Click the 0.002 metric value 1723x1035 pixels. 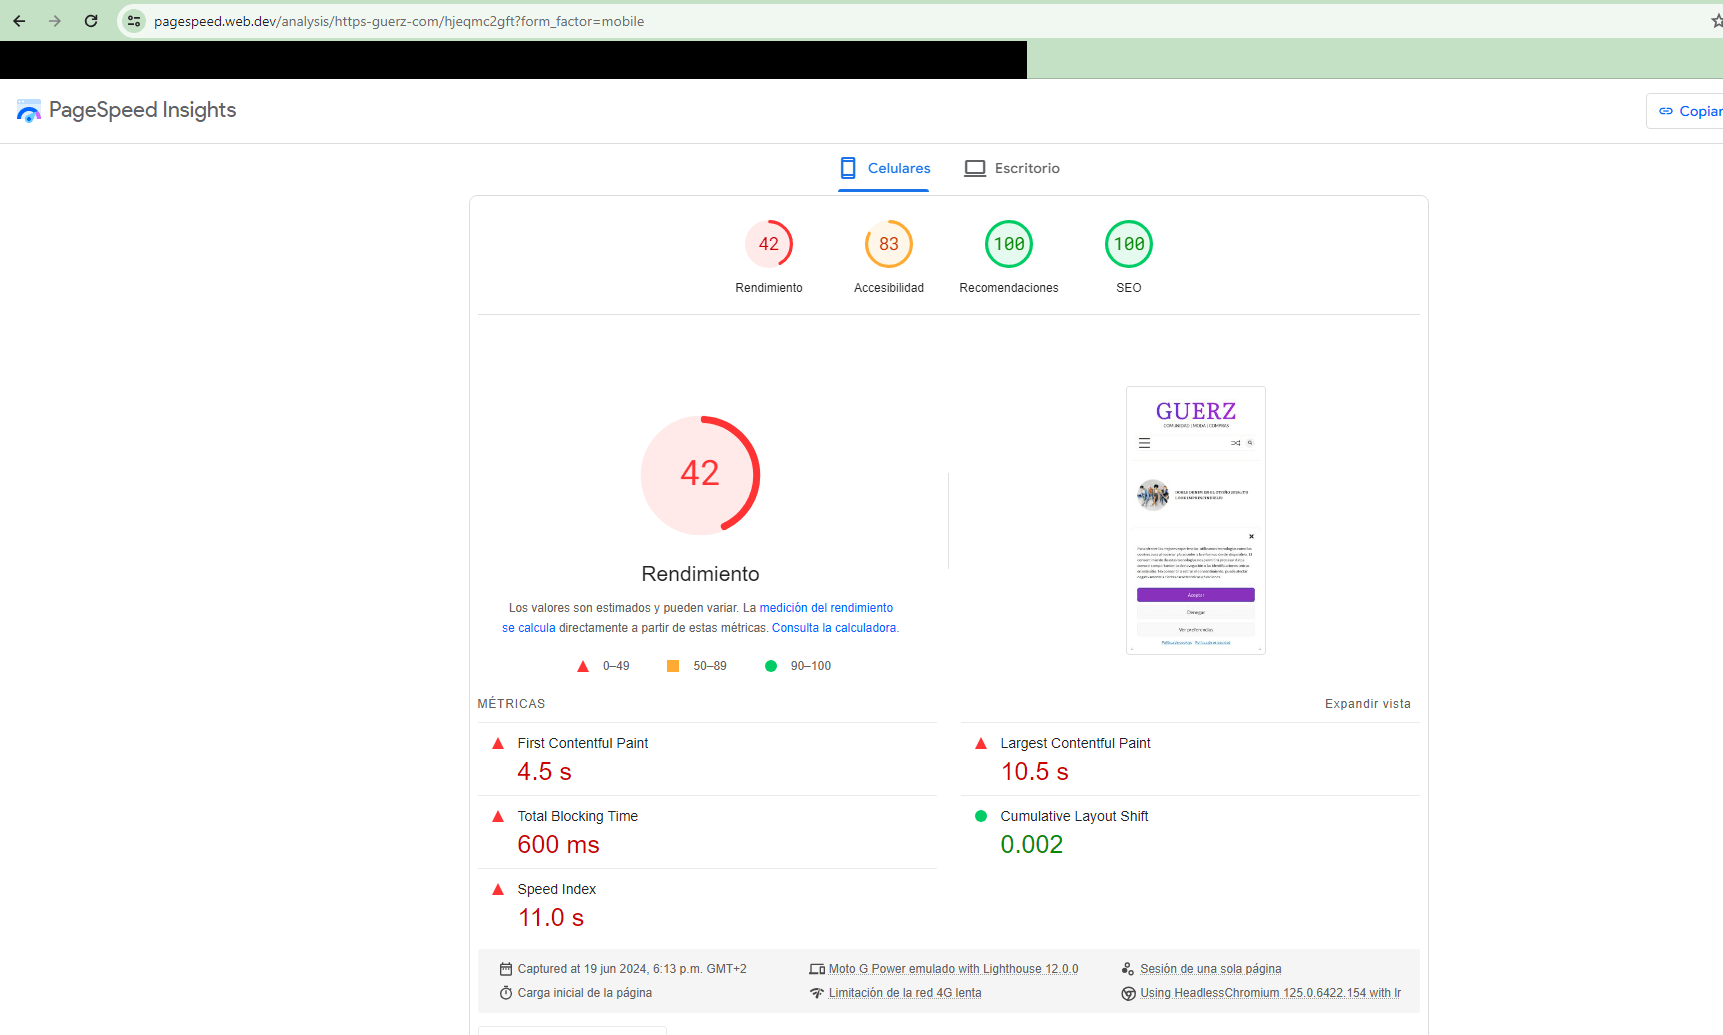[x=1032, y=845]
